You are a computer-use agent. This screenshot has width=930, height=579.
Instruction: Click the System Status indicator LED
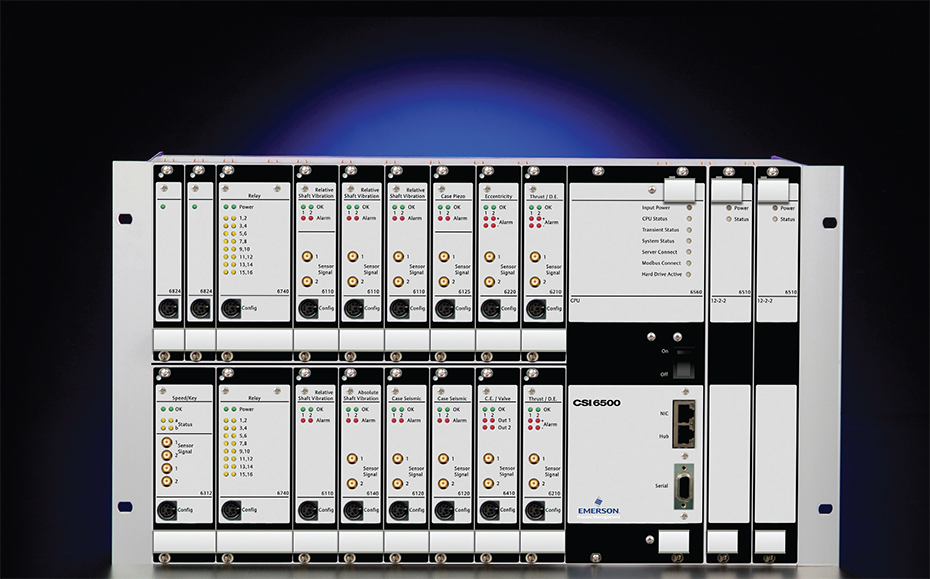click(x=689, y=241)
